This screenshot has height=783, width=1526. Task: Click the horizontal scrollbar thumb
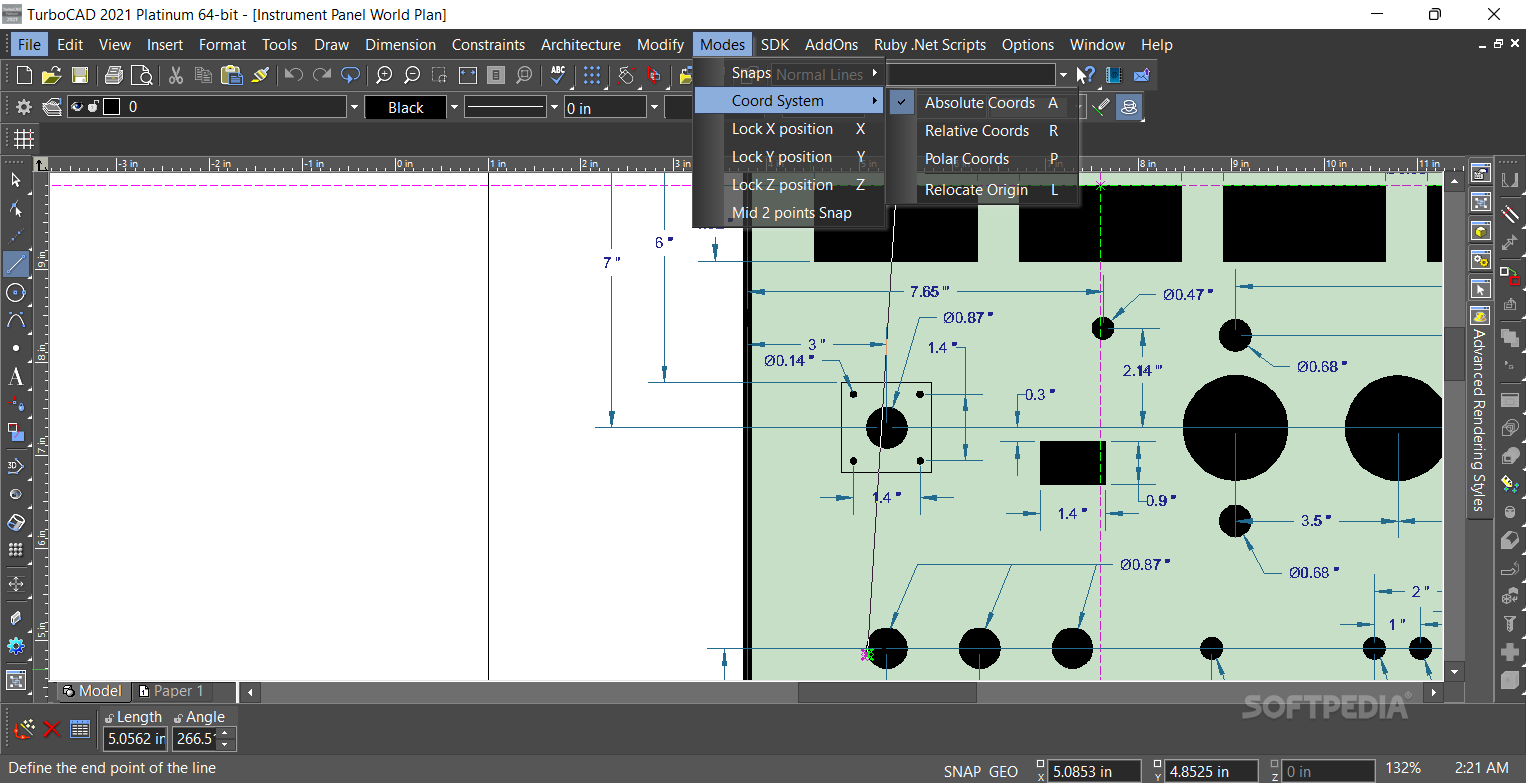pos(886,692)
